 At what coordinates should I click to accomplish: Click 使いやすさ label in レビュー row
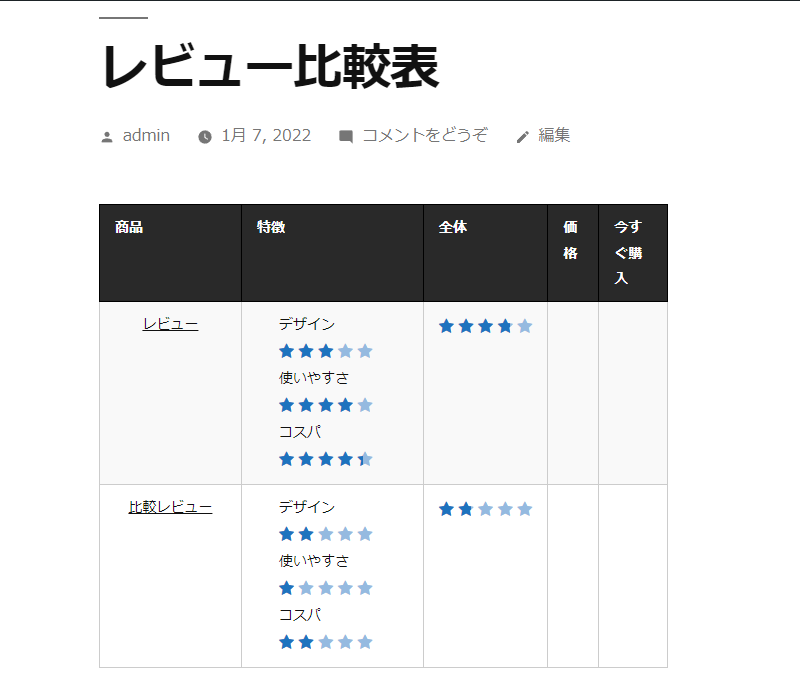(314, 378)
